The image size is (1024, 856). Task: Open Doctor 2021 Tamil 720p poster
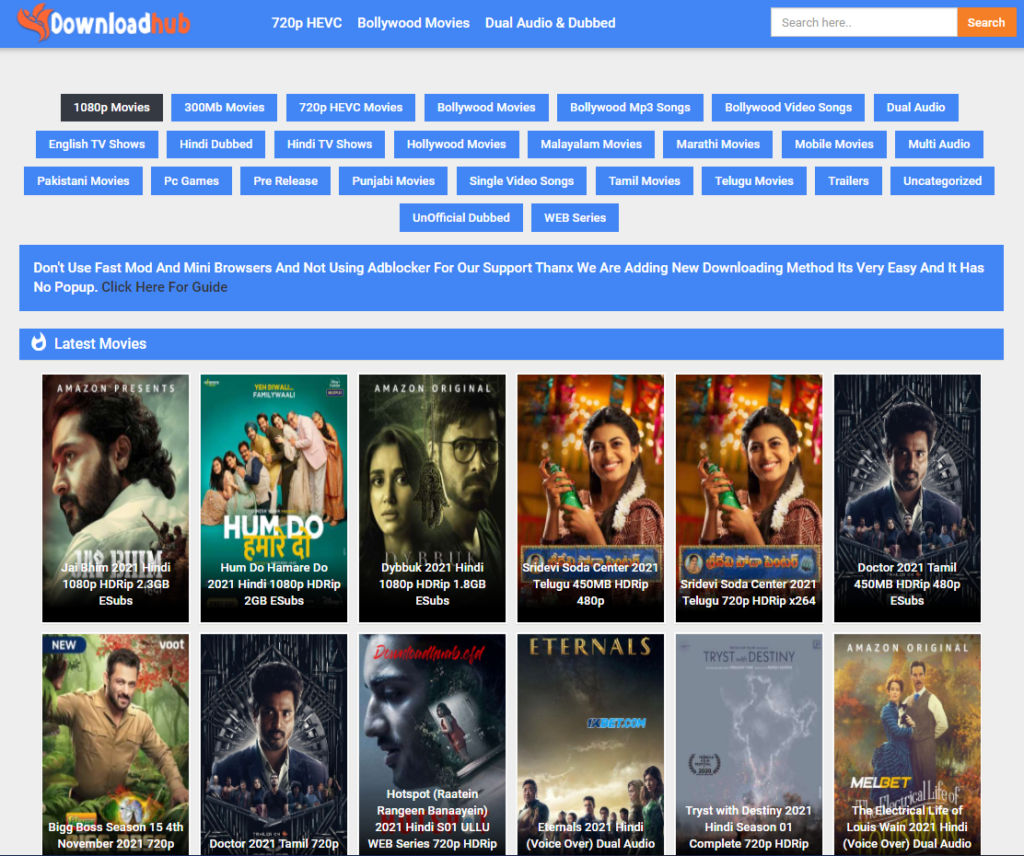274,744
